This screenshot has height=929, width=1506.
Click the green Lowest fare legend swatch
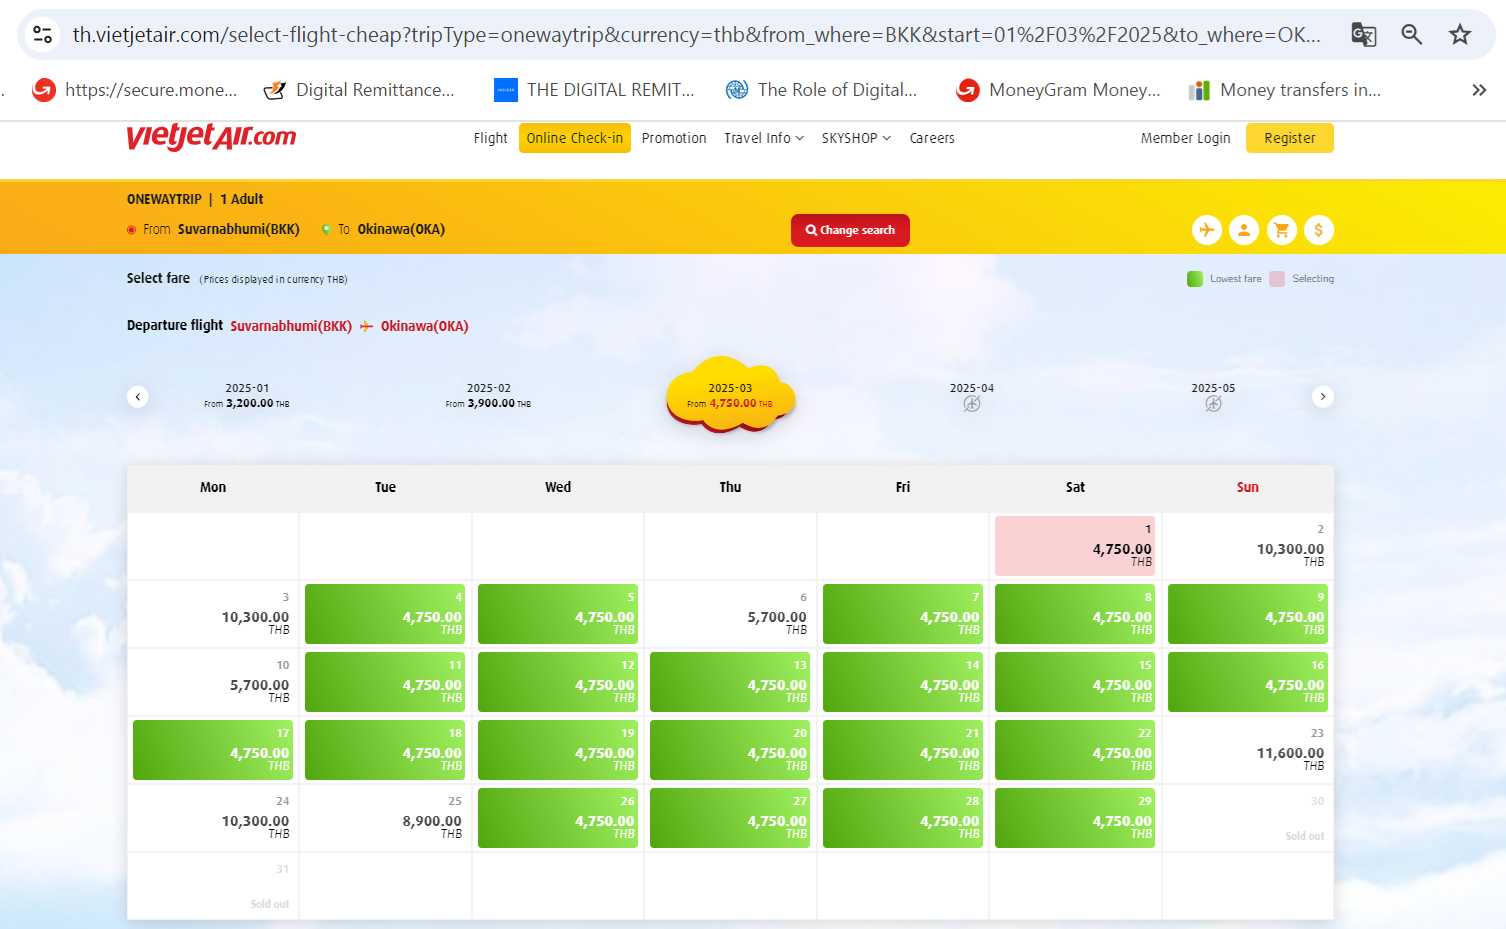[1195, 279]
